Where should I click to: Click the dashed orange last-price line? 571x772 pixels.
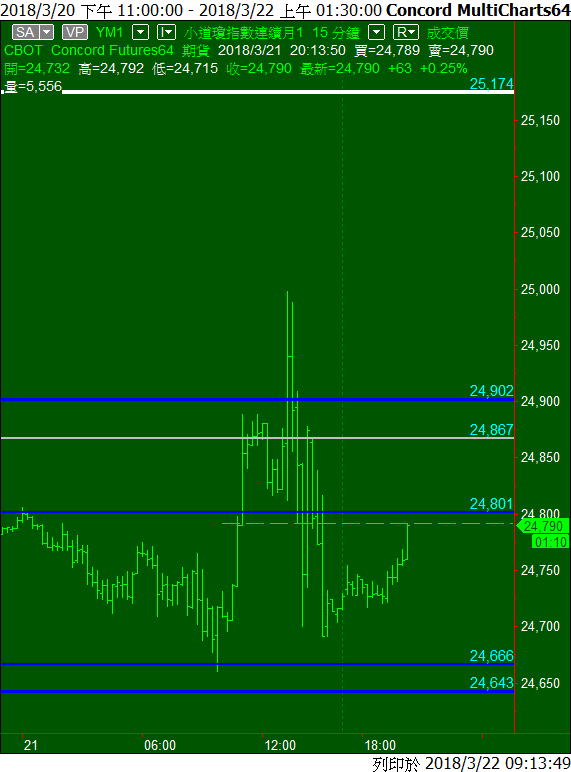368,523
